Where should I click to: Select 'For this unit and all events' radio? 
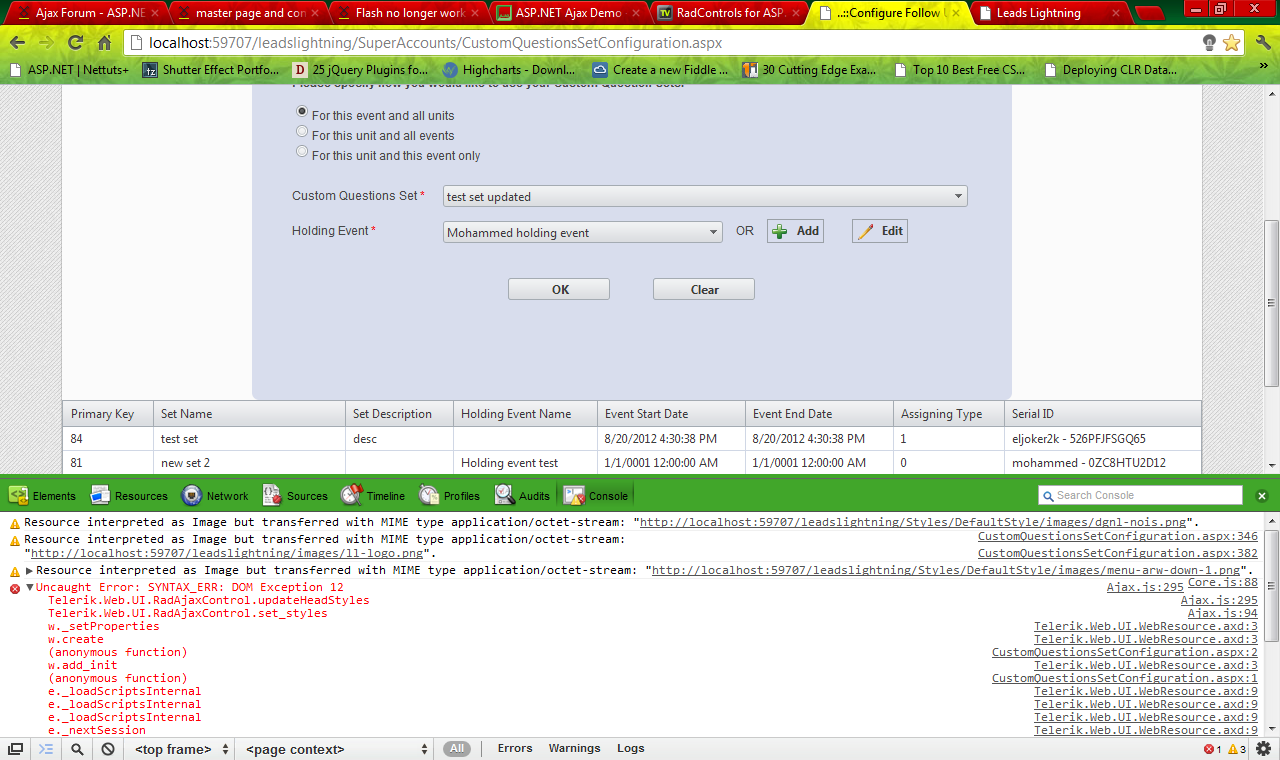coord(302,131)
